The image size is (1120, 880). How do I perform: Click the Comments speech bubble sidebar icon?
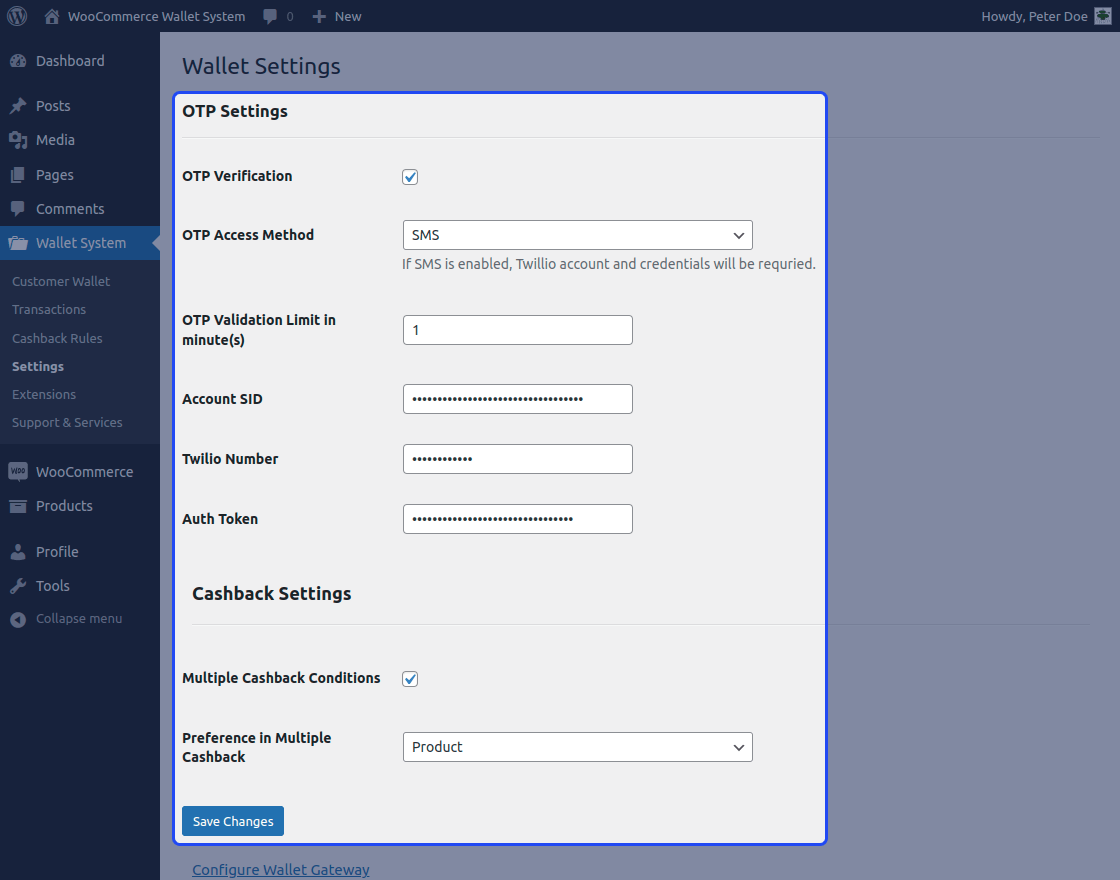click(x=18, y=209)
